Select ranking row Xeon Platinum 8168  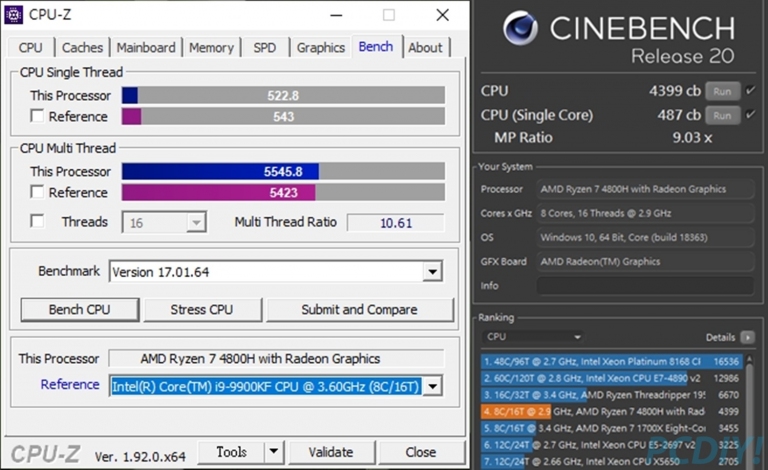click(x=611, y=361)
